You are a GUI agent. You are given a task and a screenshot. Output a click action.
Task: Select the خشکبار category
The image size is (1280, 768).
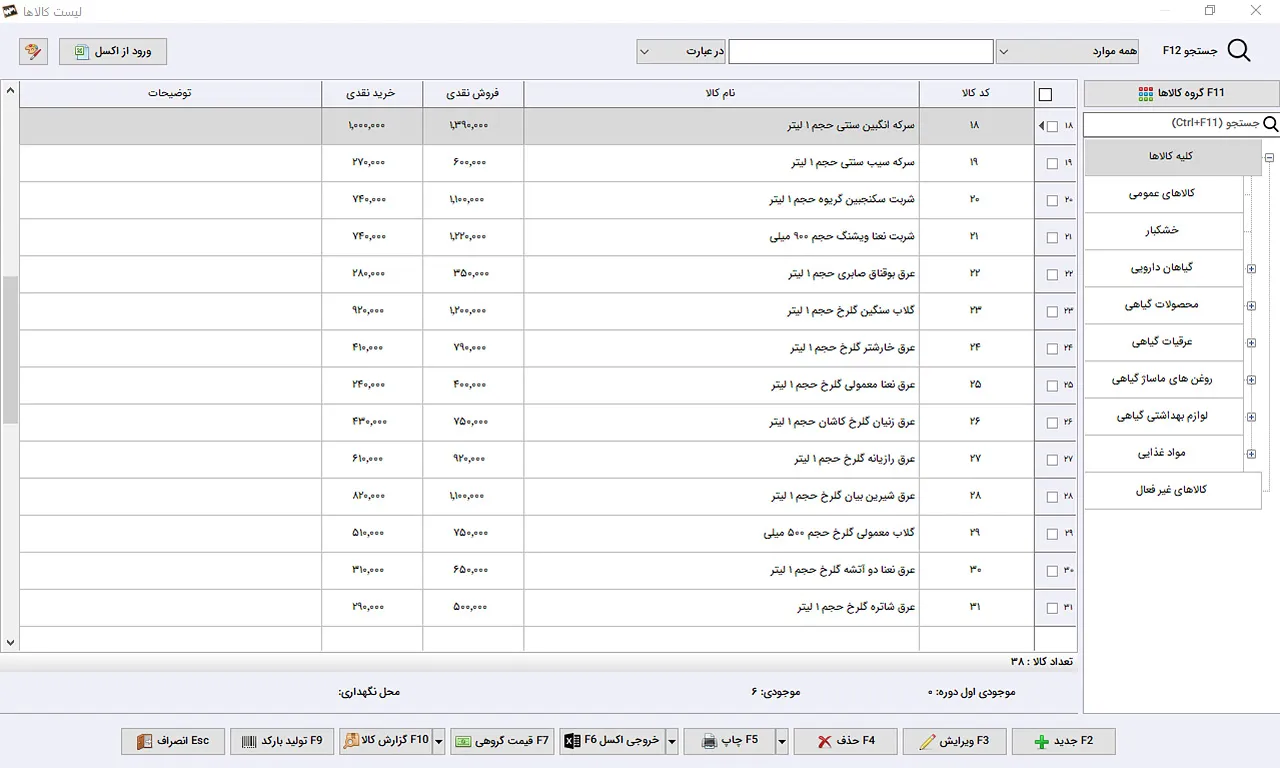pyautogui.click(x=1163, y=230)
